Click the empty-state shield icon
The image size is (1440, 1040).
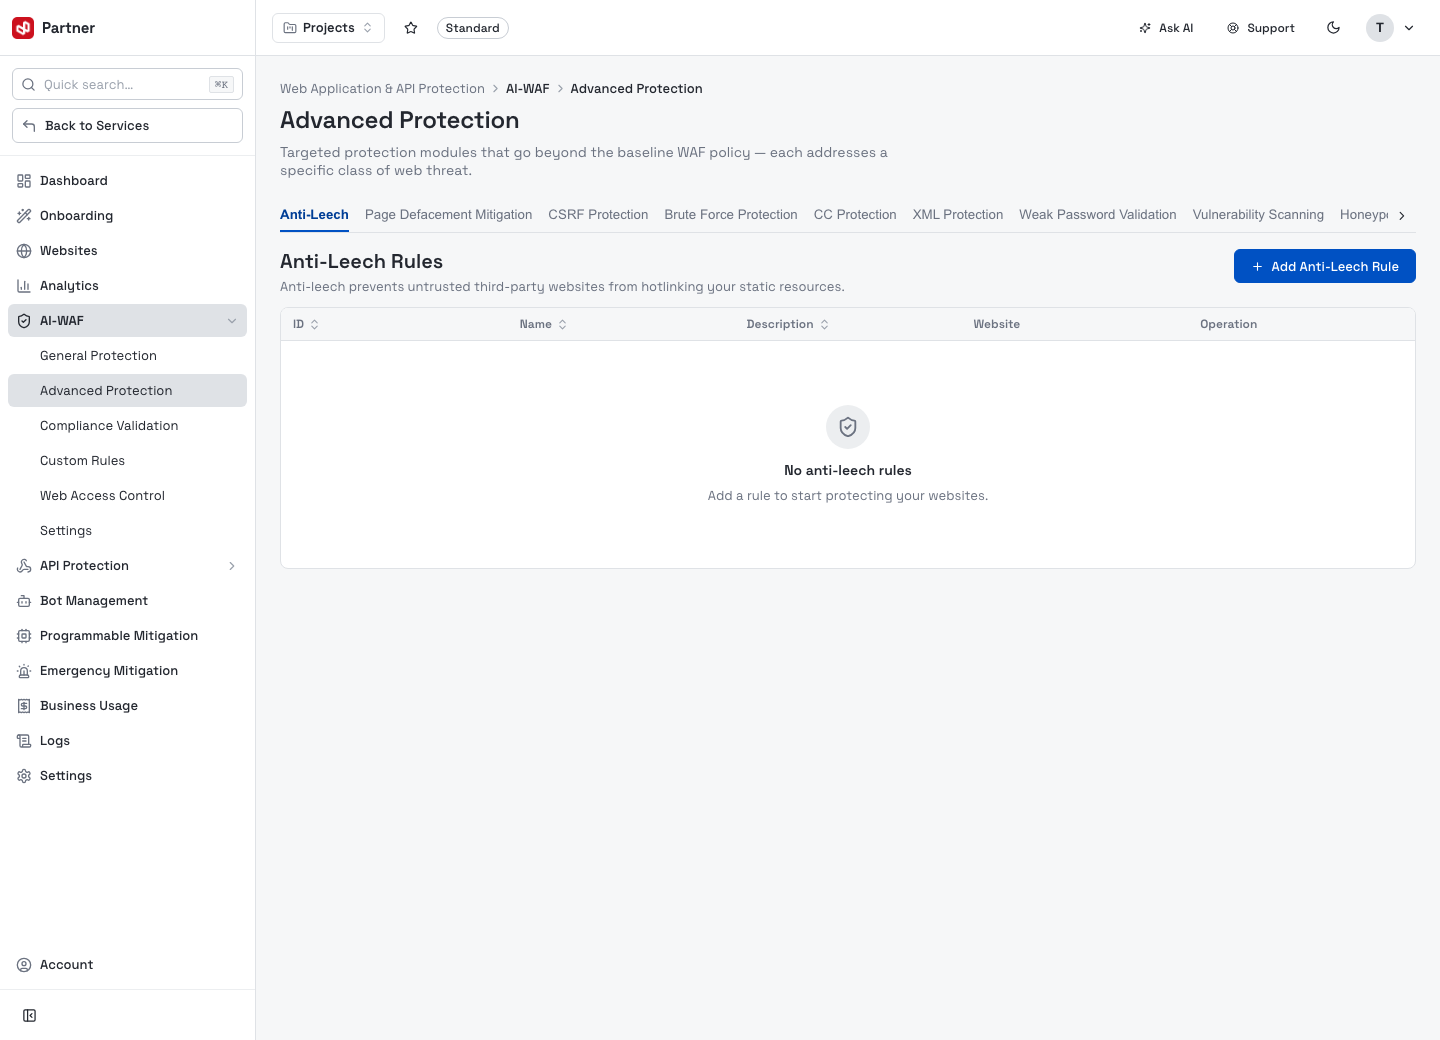coord(848,427)
